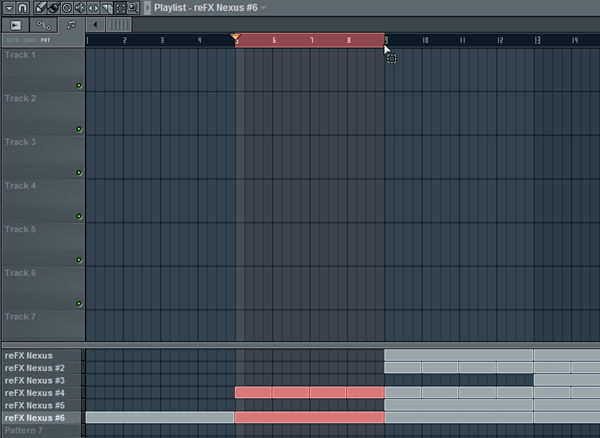Select the Slice tool

pos(106,7)
